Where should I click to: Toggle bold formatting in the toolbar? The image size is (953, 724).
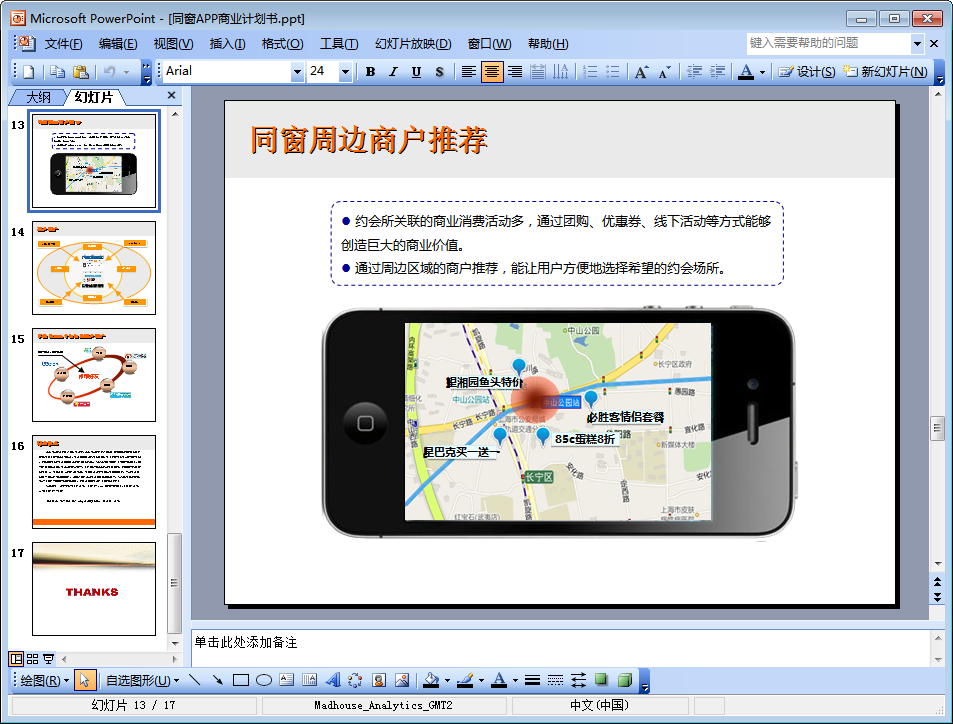(x=370, y=72)
